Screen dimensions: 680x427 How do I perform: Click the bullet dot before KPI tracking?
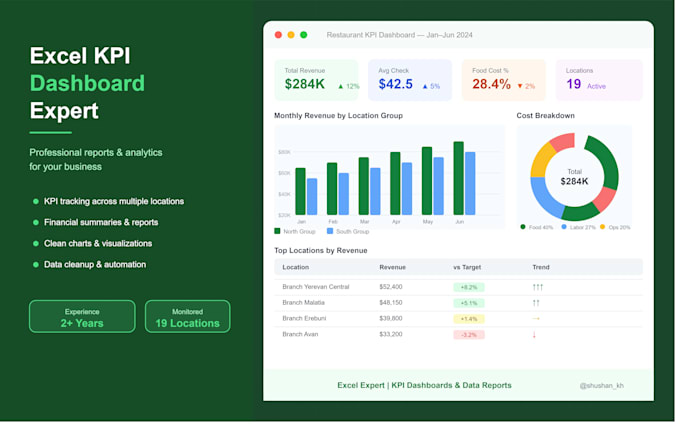(36, 202)
